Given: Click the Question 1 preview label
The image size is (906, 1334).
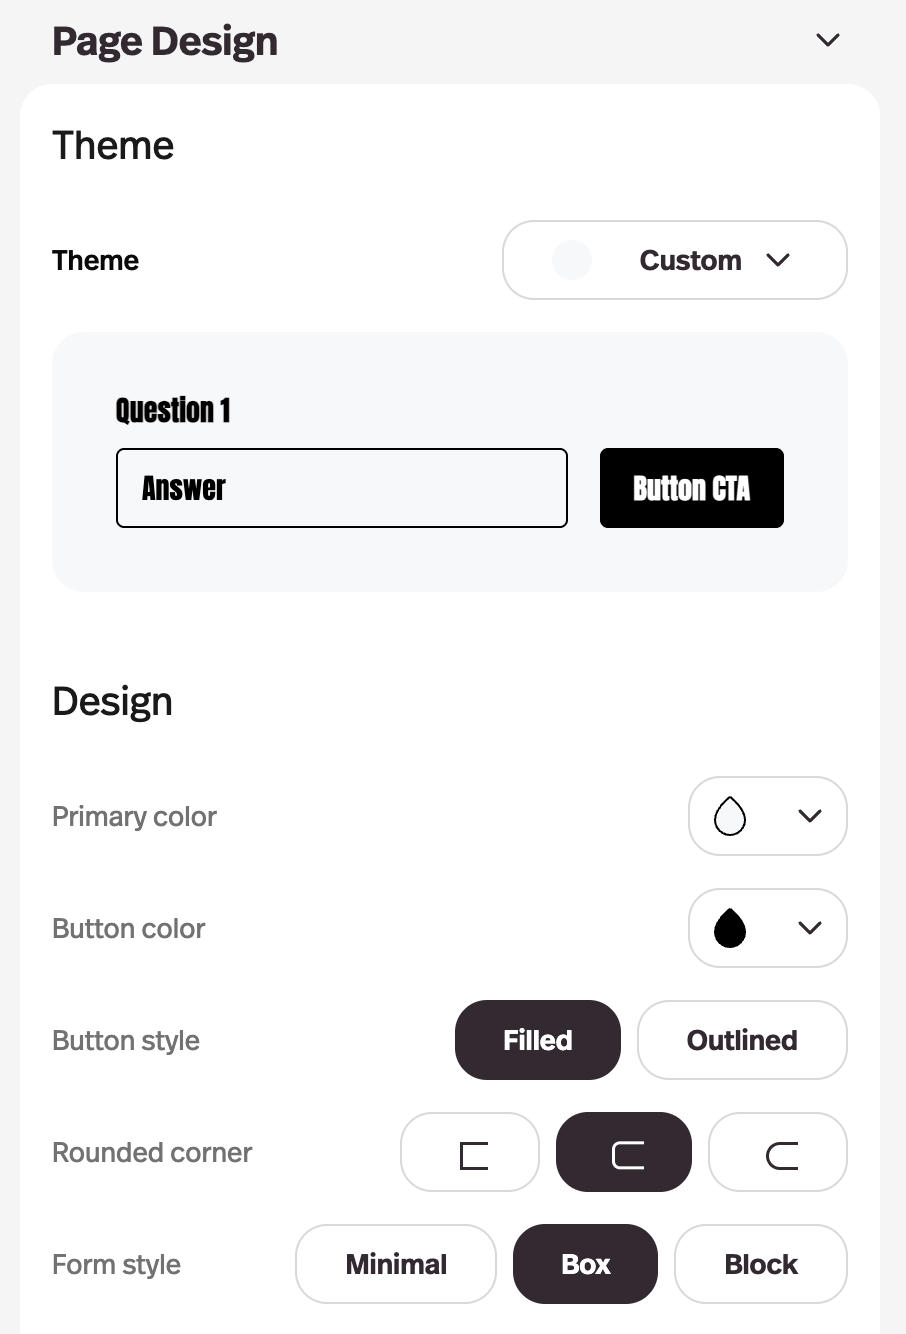Looking at the screenshot, I should click(173, 410).
